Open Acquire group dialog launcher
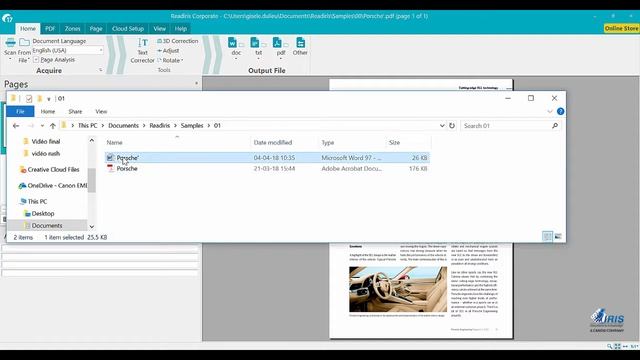The height and width of the screenshot is (360, 640). point(100,70)
